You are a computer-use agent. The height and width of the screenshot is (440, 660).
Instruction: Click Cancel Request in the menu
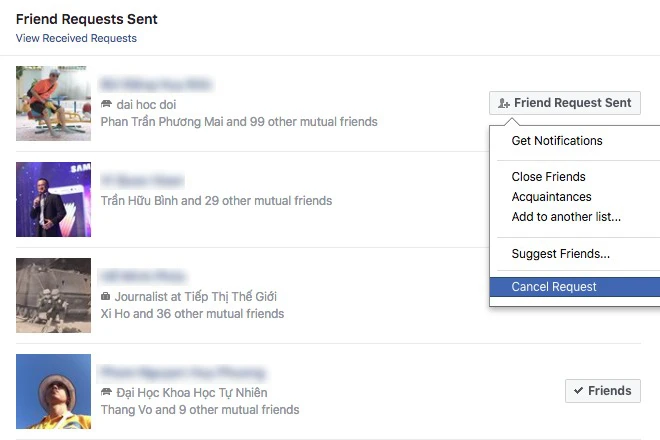coord(554,287)
